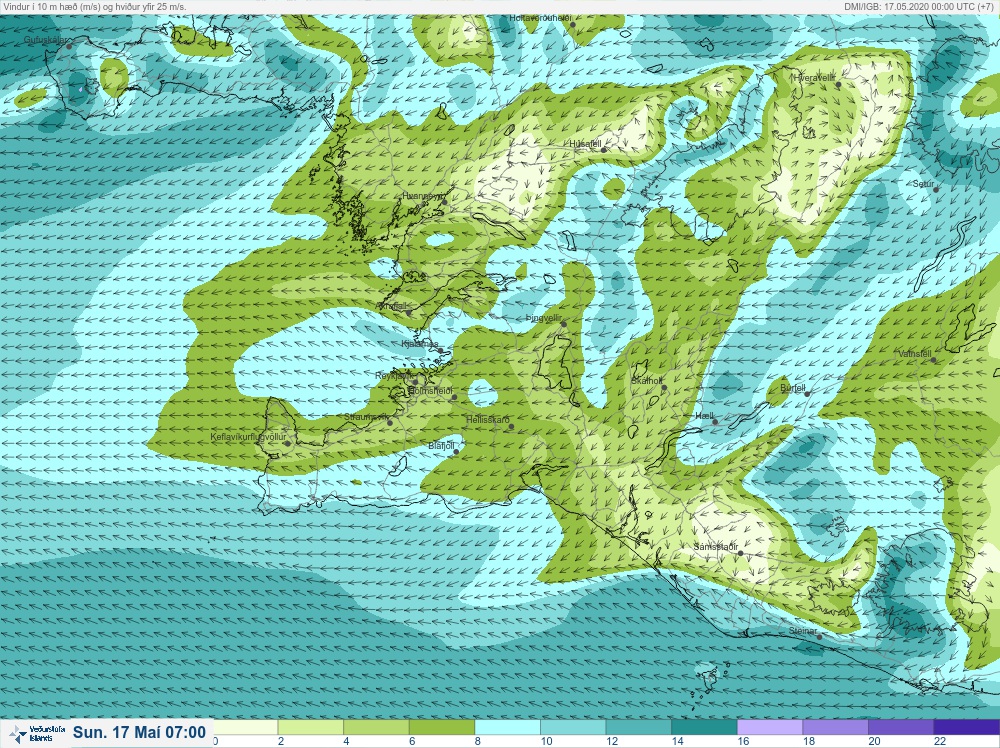The width and height of the screenshot is (1000, 748).
Task: Click the Steinar station label
Action: tap(803, 631)
